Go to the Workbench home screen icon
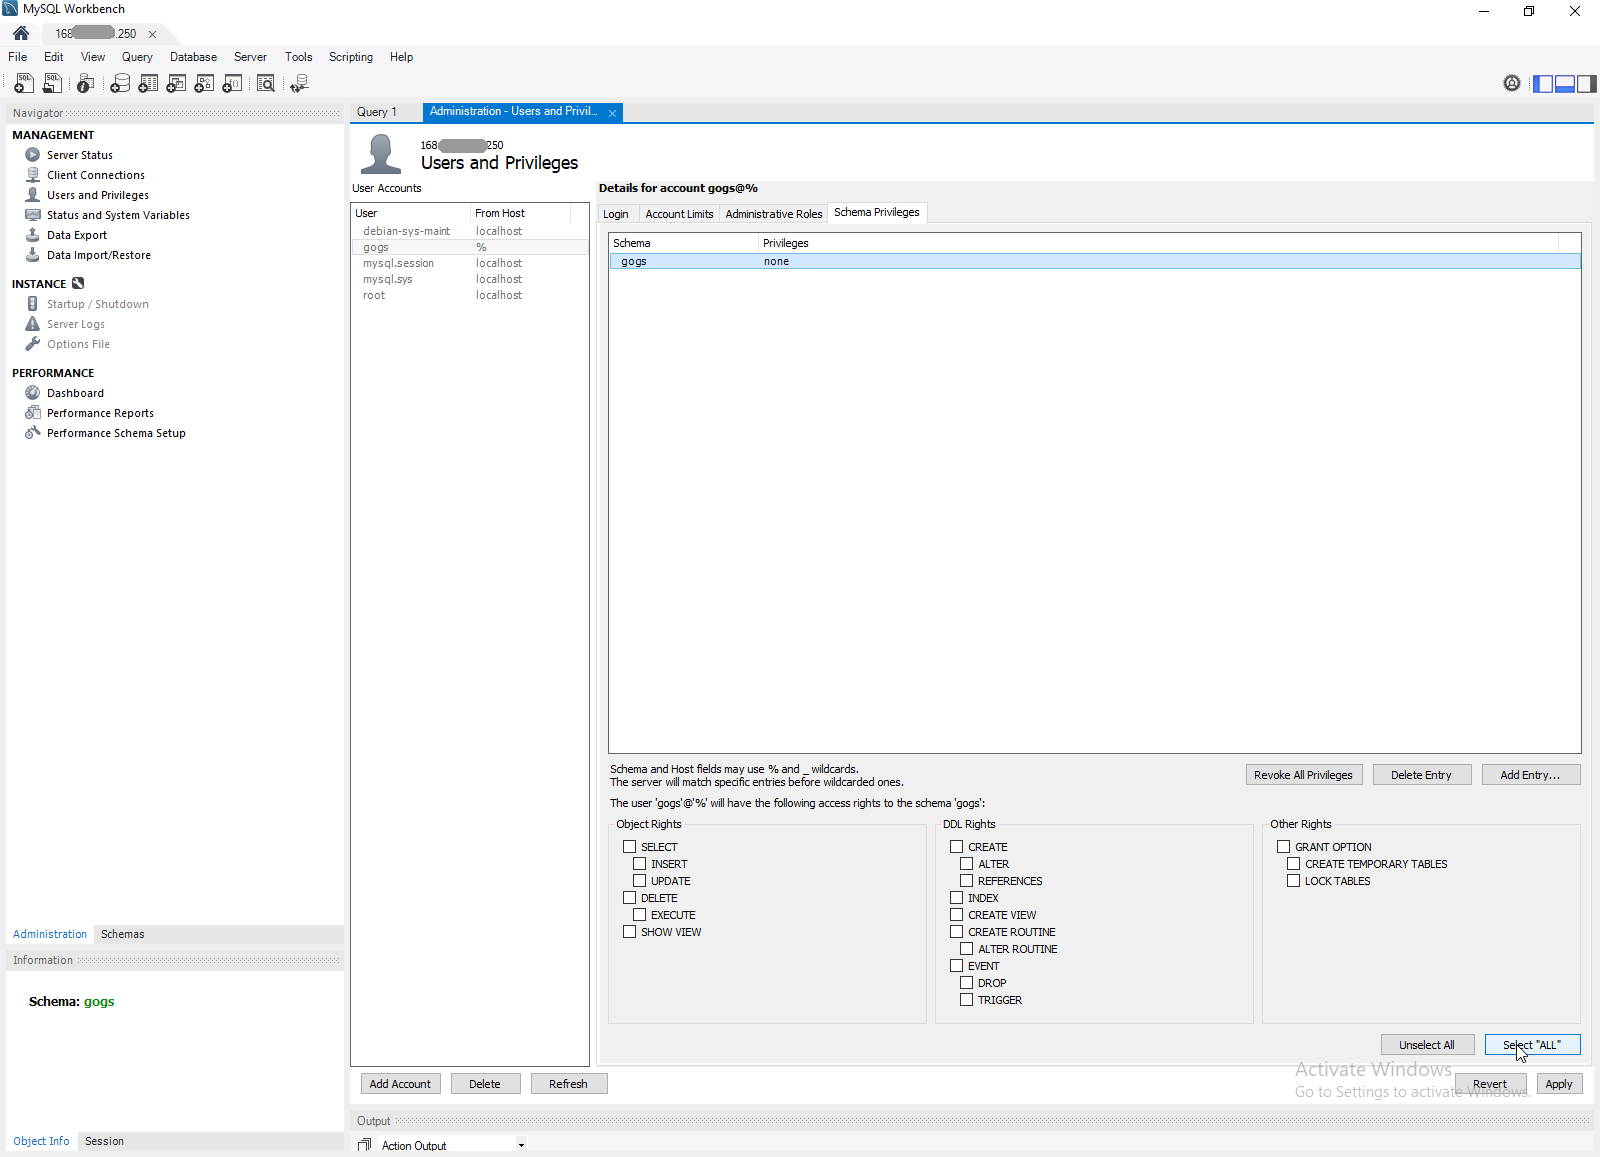Viewport: 1600px width, 1157px height. pyautogui.click(x=21, y=33)
